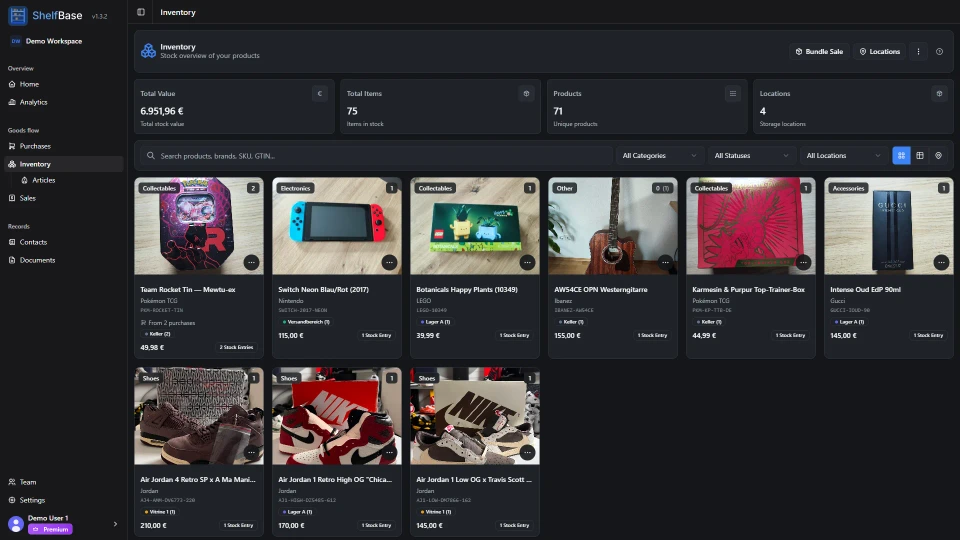Focus the product search field
Image resolution: width=960 pixels, height=540 pixels.
click(374, 156)
